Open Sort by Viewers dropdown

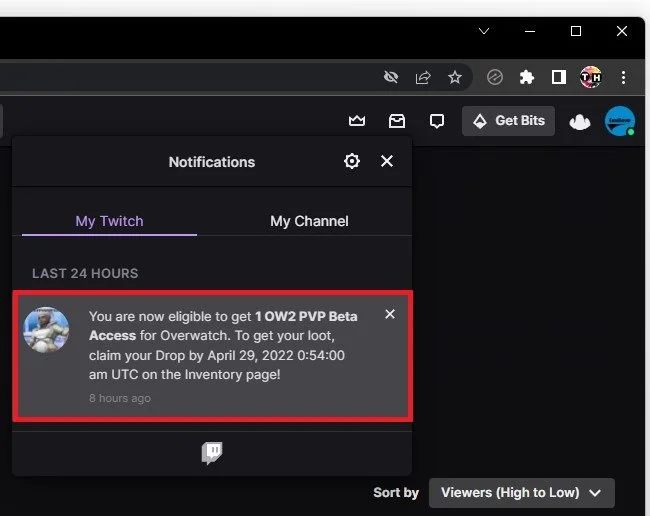tap(521, 492)
